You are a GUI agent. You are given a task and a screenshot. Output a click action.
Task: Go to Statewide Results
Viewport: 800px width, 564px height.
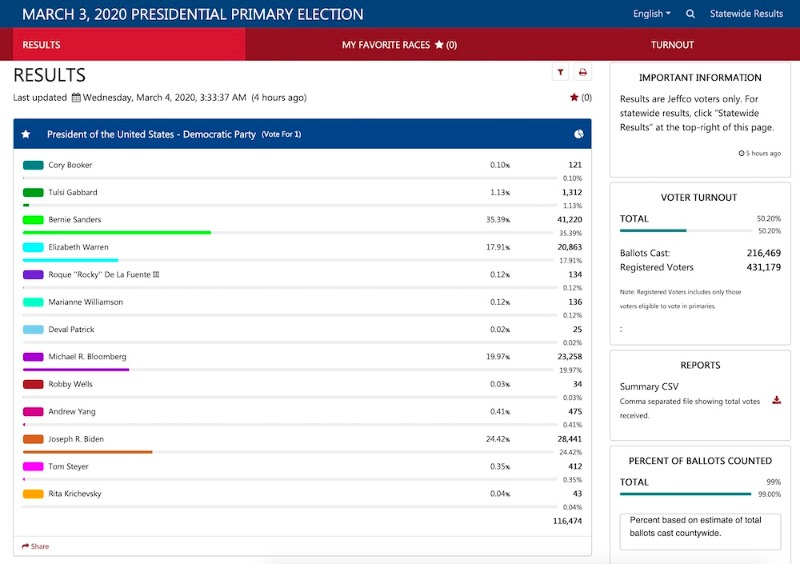click(x=746, y=14)
